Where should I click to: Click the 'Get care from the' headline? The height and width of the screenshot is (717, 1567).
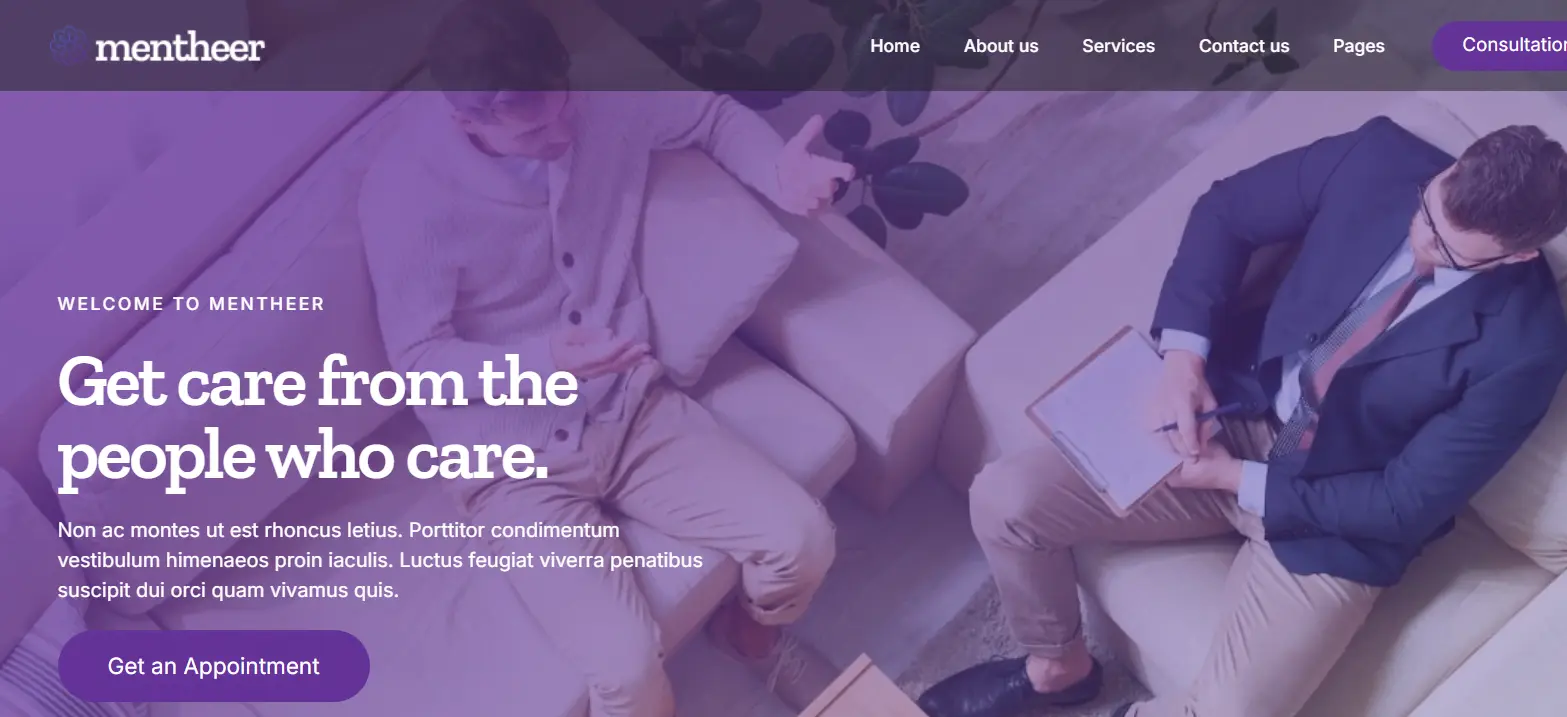(x=318, y=383)
